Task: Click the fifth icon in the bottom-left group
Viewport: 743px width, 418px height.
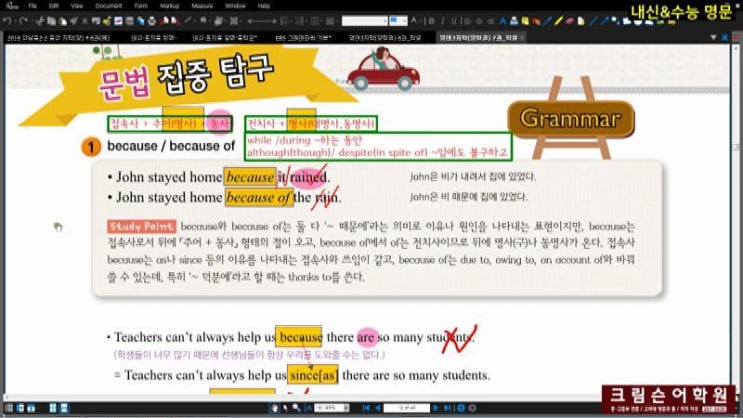Action: click(x=64, y=408)
